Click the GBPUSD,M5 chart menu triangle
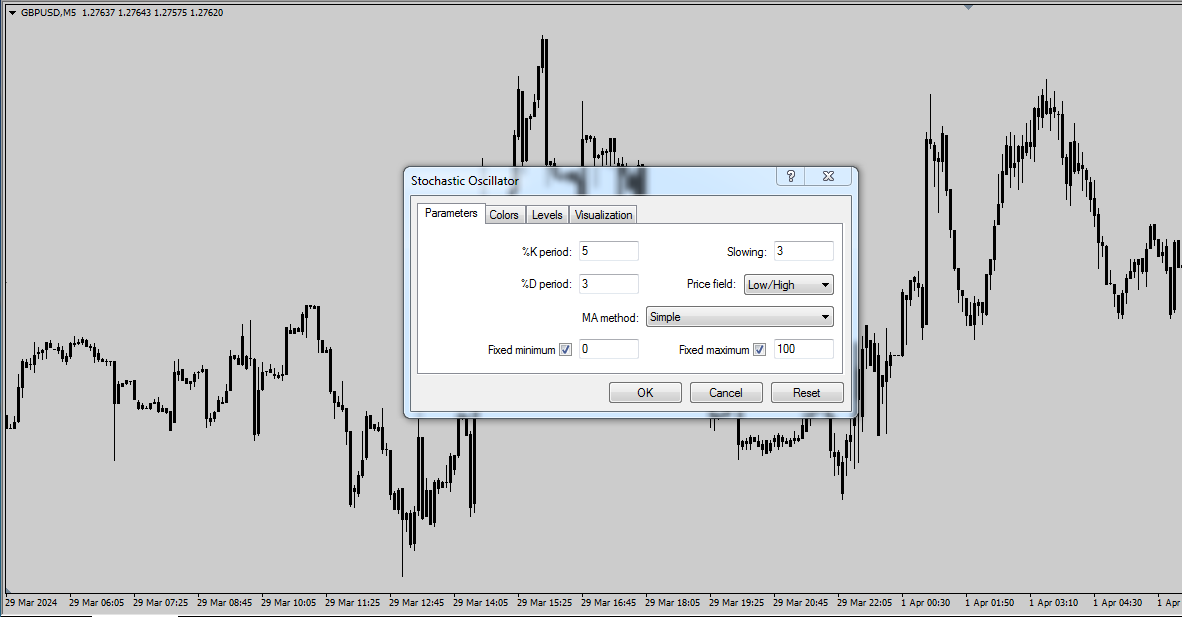Screen dimensions: 1182x617 click(12, 13)
